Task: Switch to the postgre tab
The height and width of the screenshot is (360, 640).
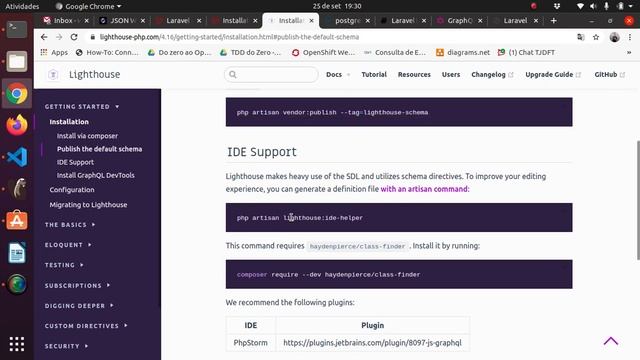Action: [347, 20]
